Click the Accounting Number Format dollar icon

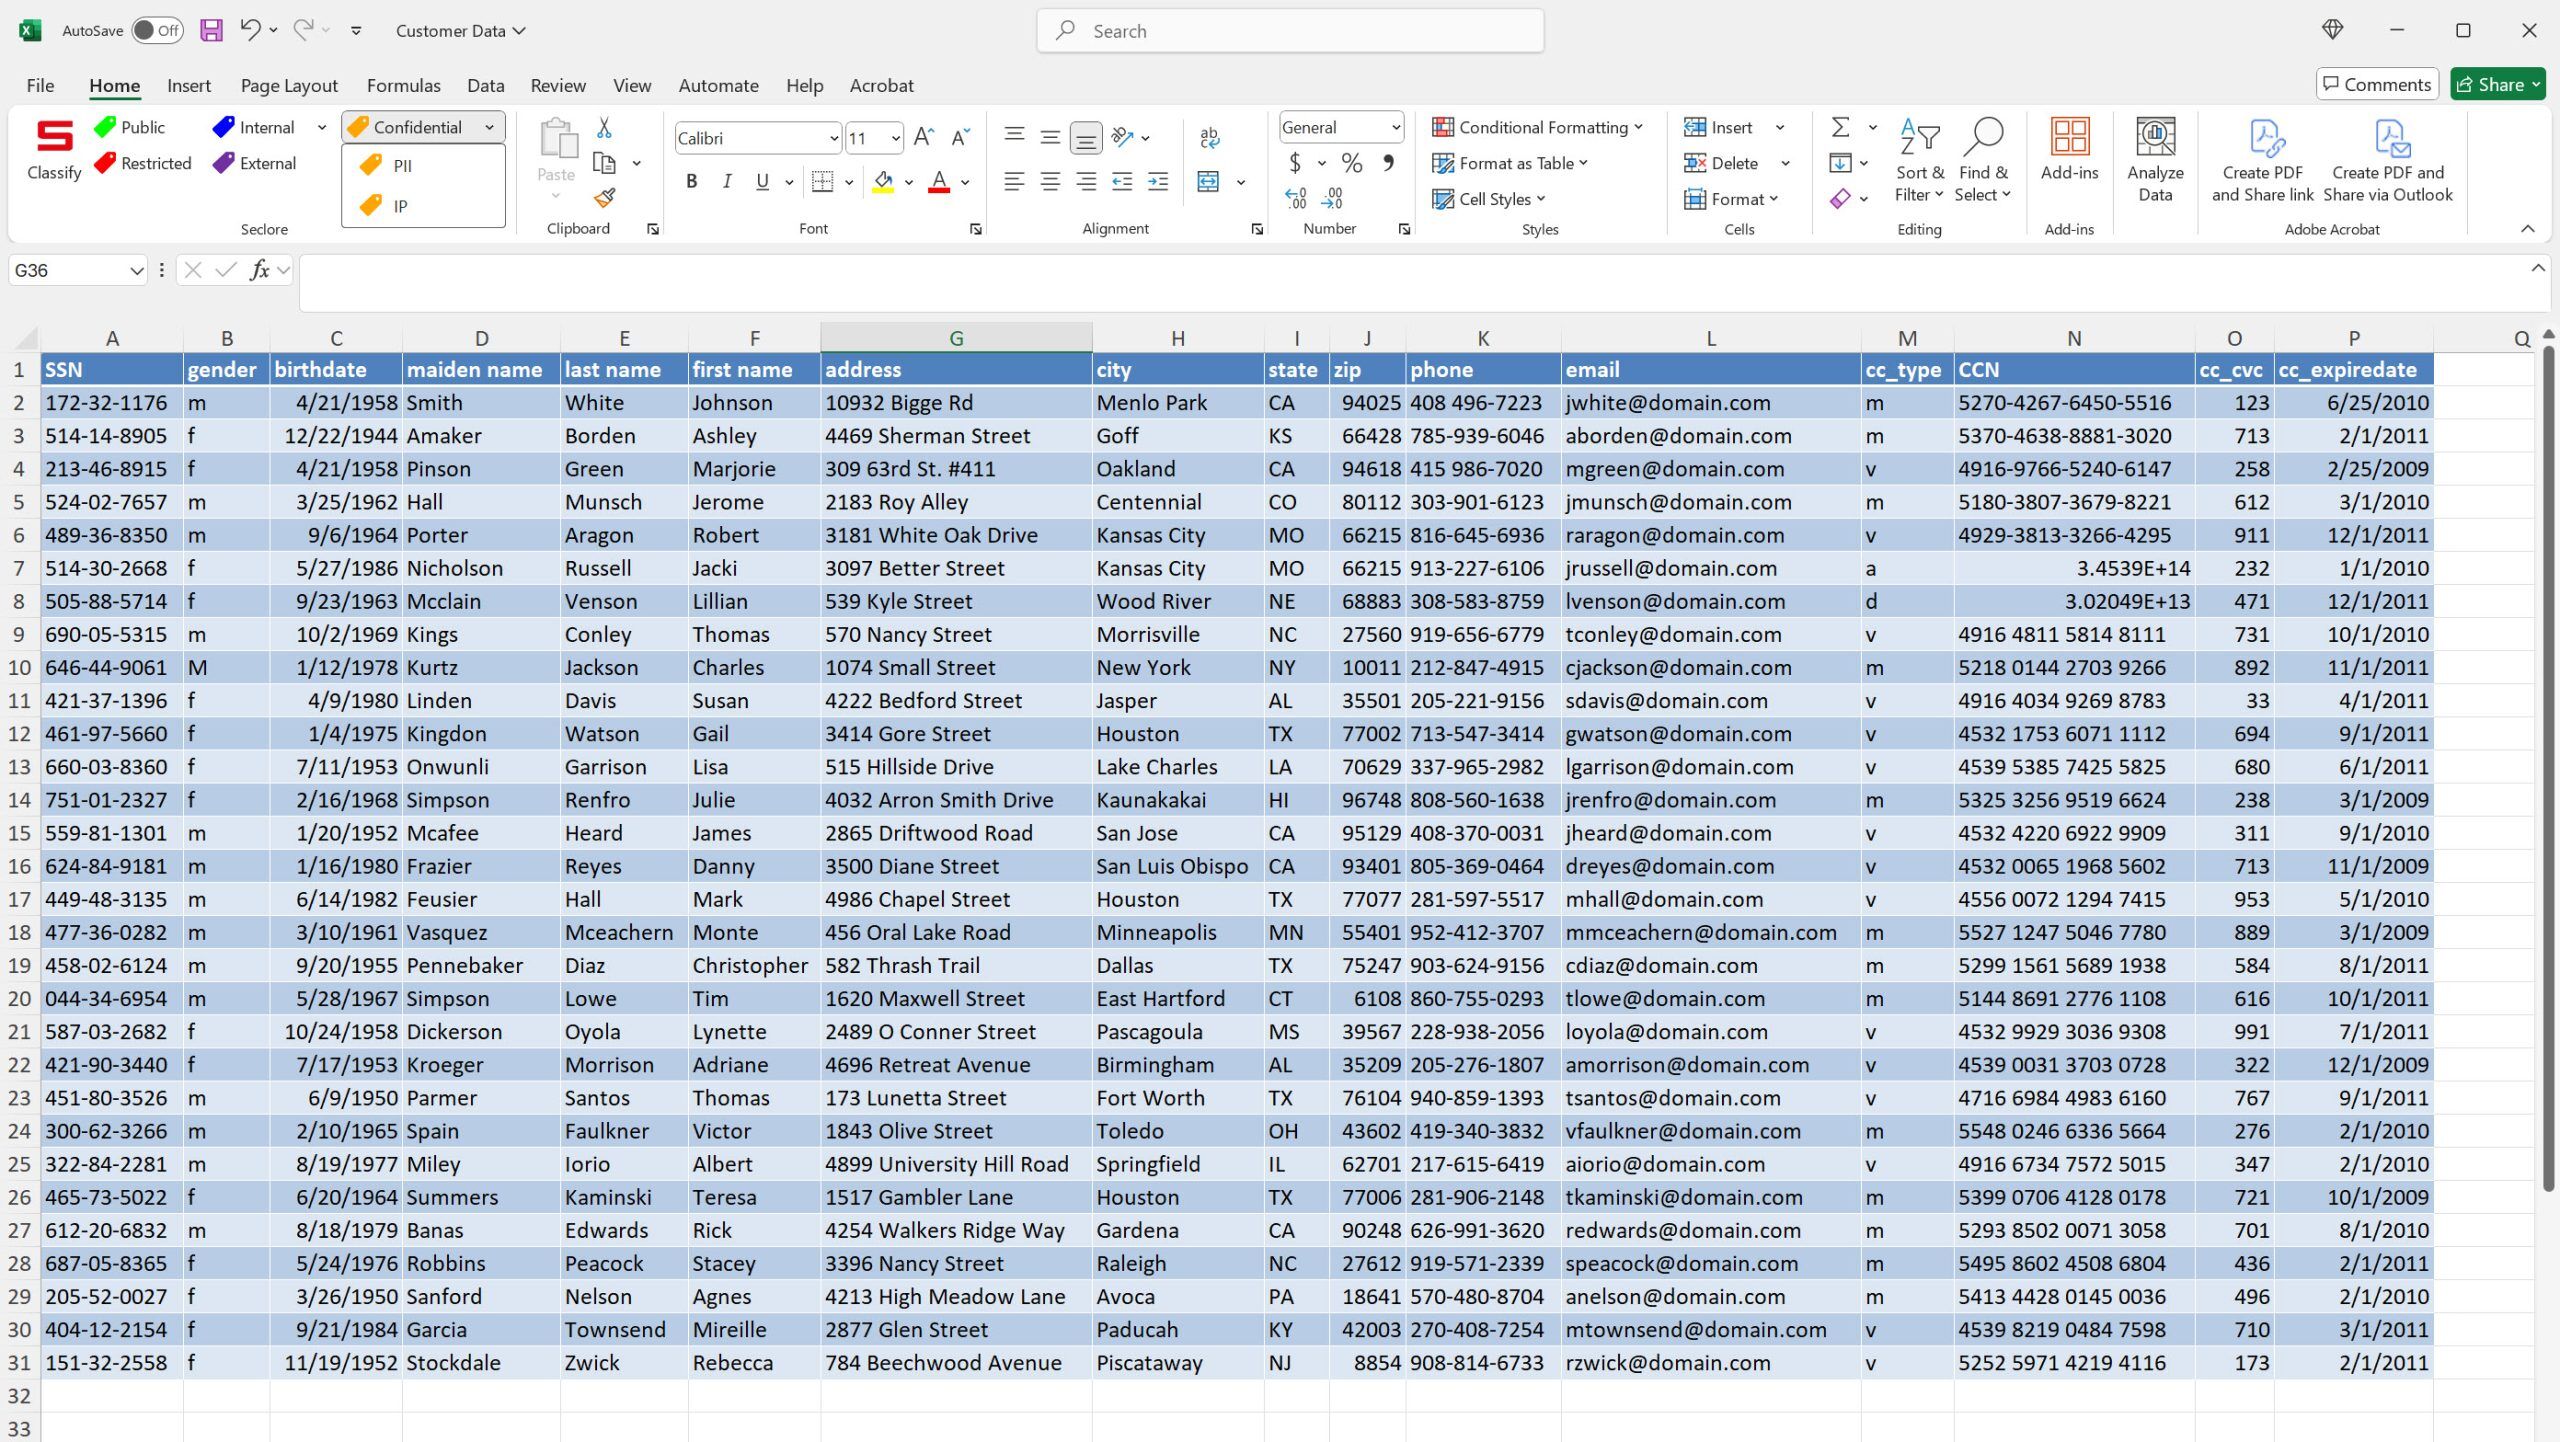point(1295,162)
